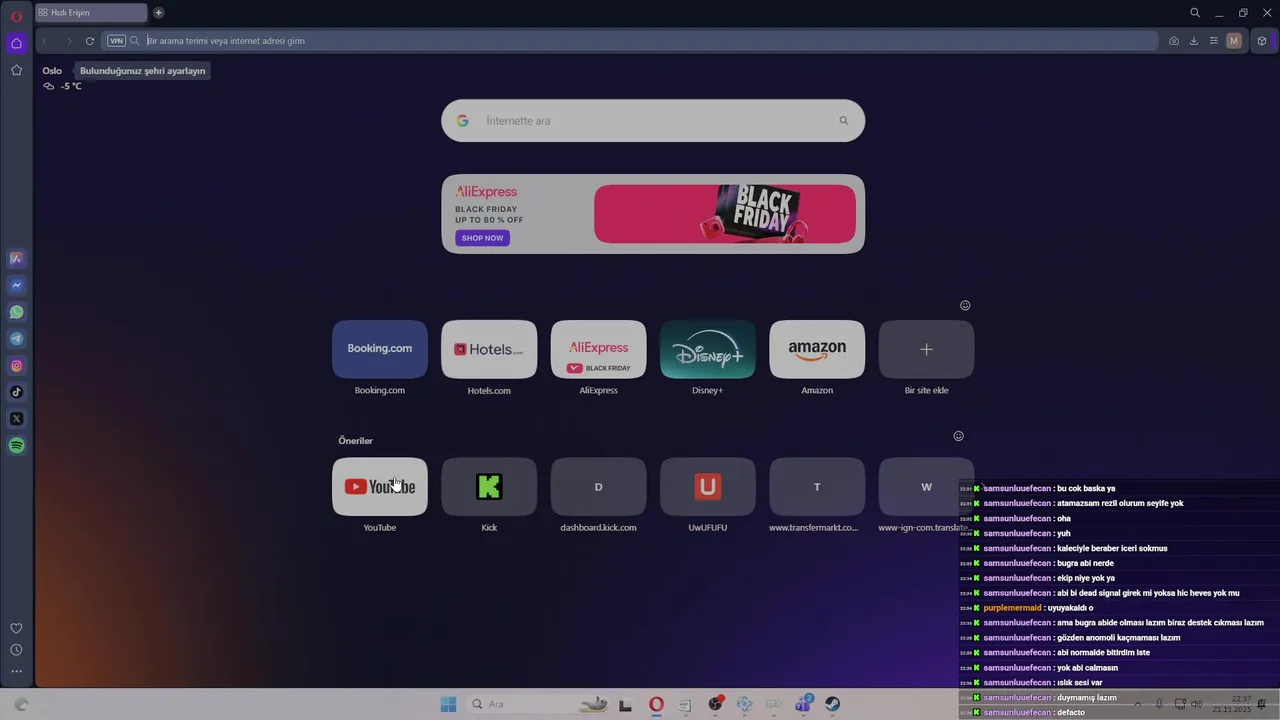Open the Kick suggestion tile
The image size is (1280, 720).
[489, 487]
